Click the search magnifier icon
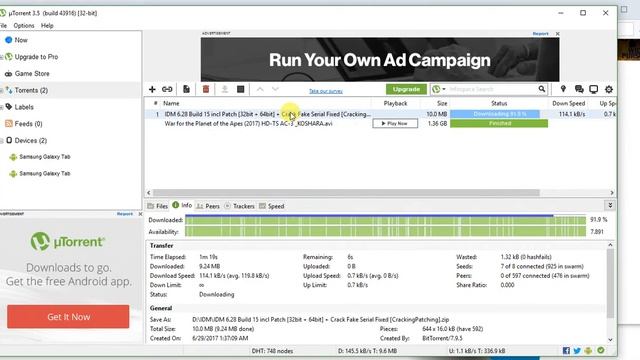The height and width of the screenshot is (360, 640). [x=542, y=89]
